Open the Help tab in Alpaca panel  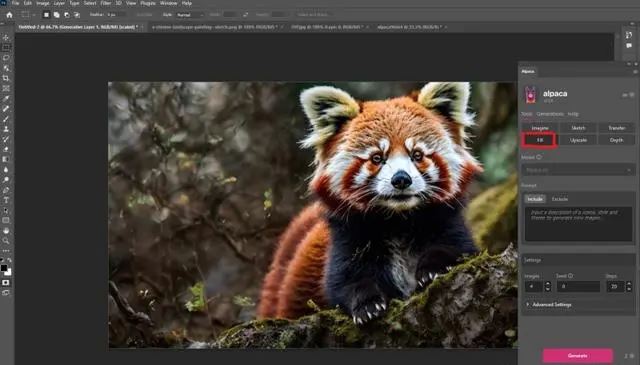[x=573, y=114]
